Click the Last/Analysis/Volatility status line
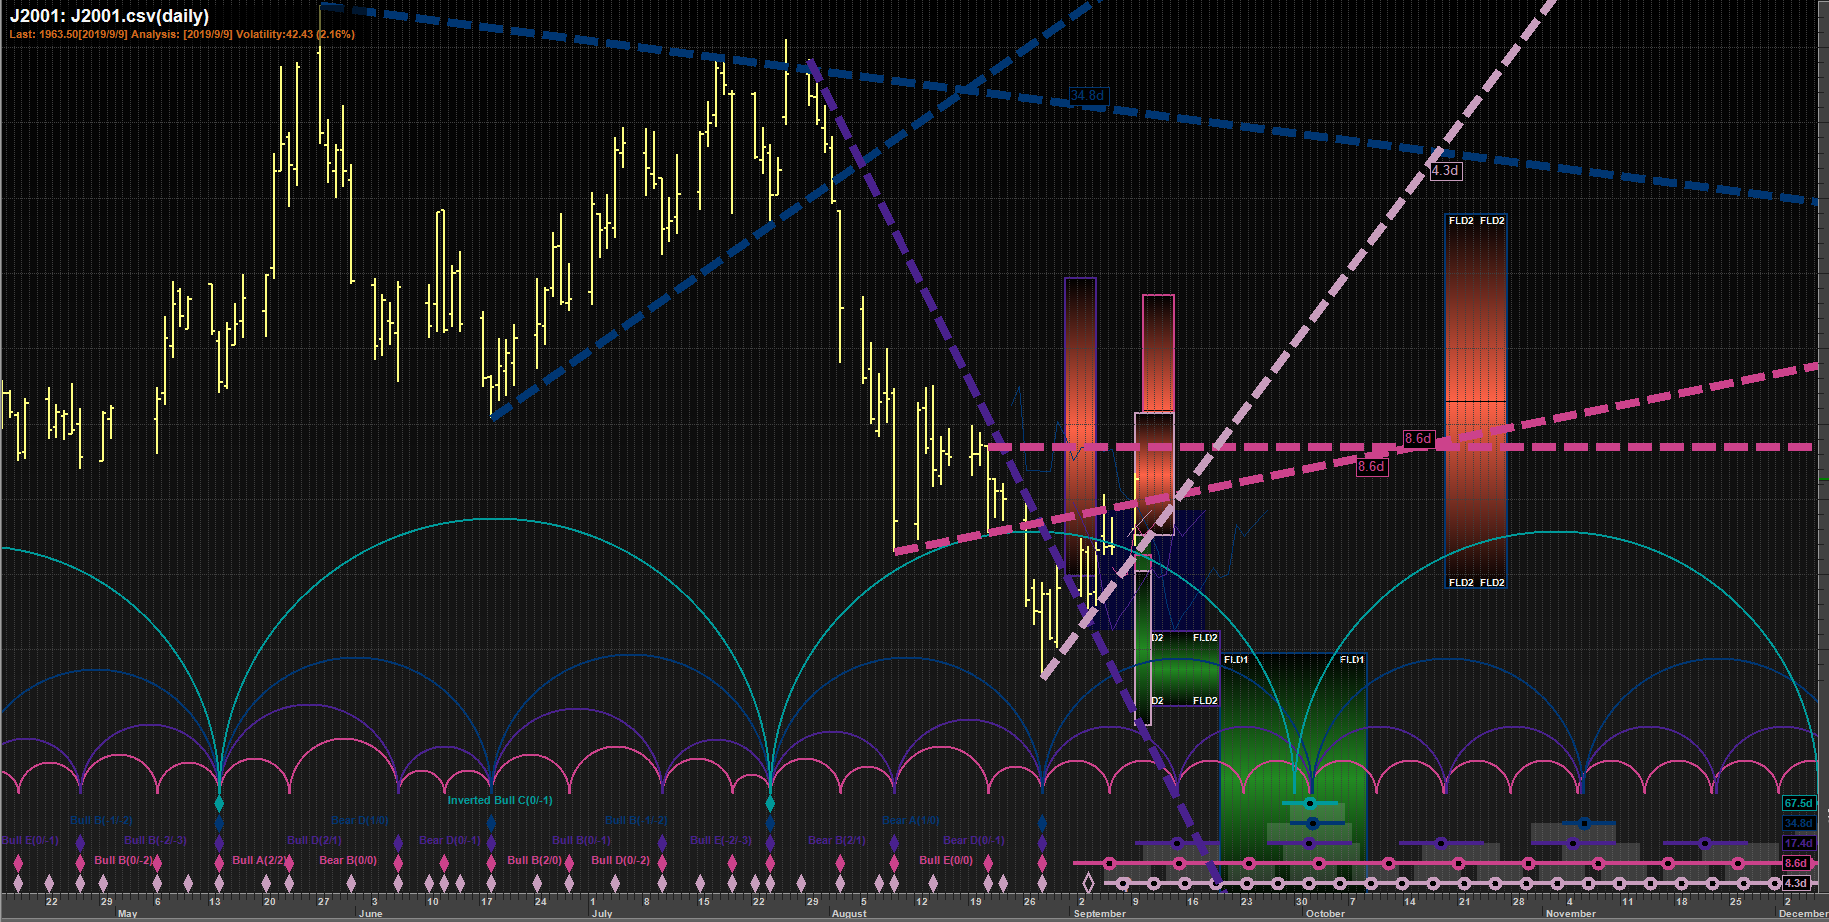The image size is (1829, 922). pos(182,34)
